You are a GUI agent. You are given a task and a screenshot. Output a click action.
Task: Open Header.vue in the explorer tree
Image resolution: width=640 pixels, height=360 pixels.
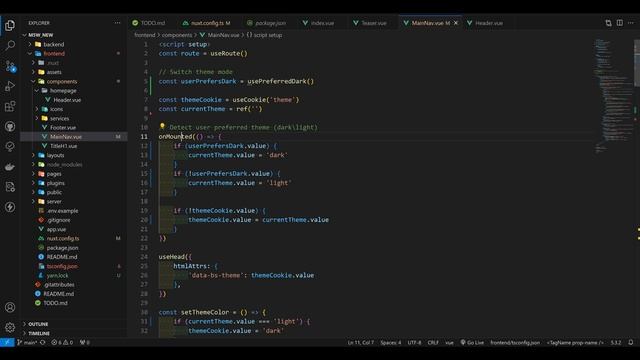(67, 100)
